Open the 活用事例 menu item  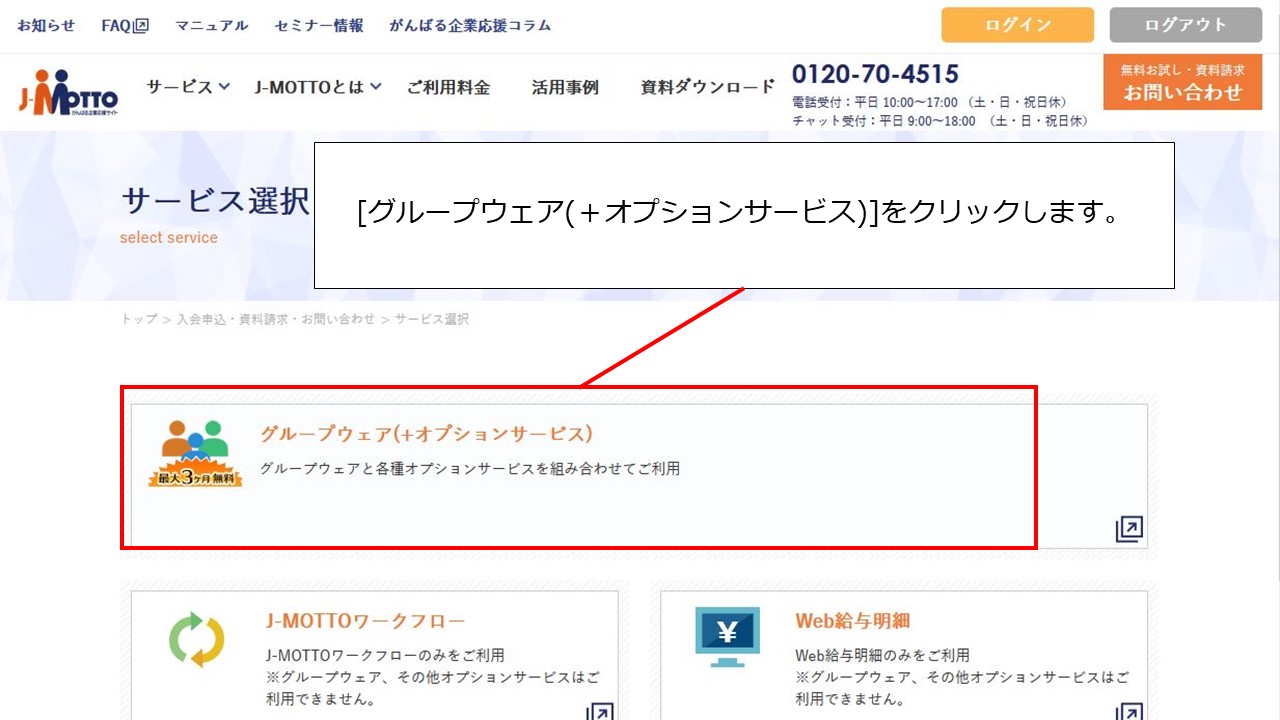coord(565,88)
